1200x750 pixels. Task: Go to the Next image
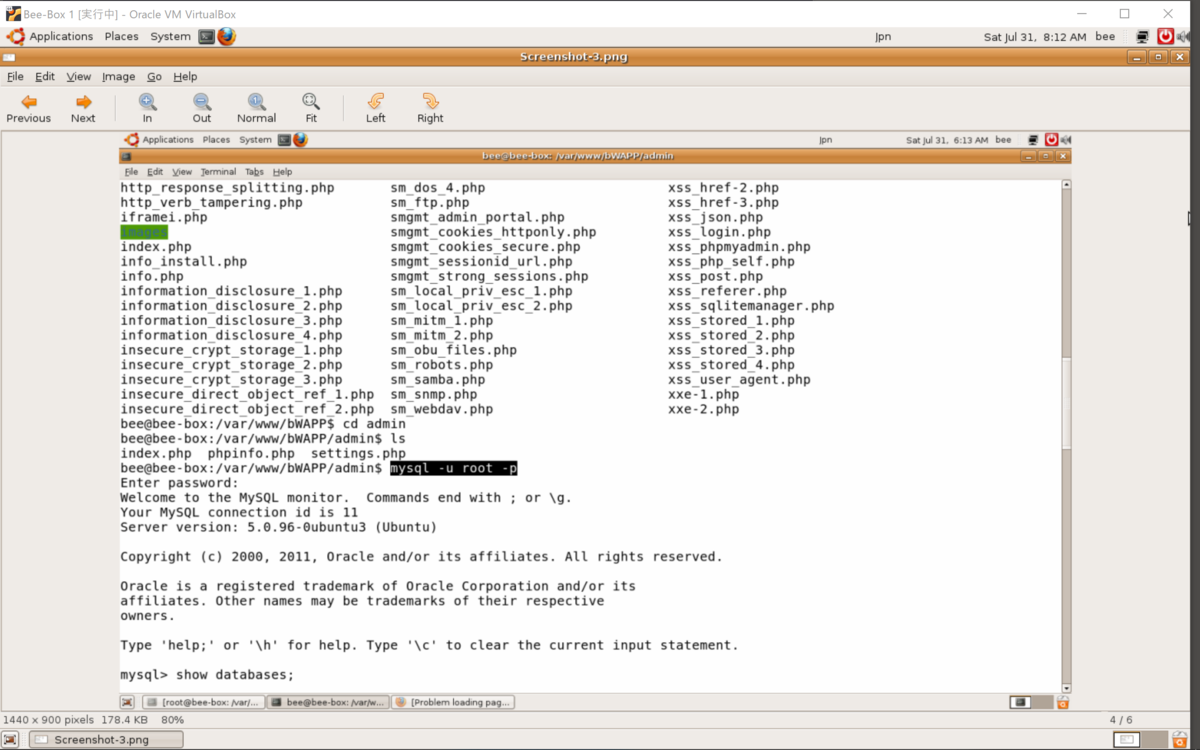[x=83, y=108]
